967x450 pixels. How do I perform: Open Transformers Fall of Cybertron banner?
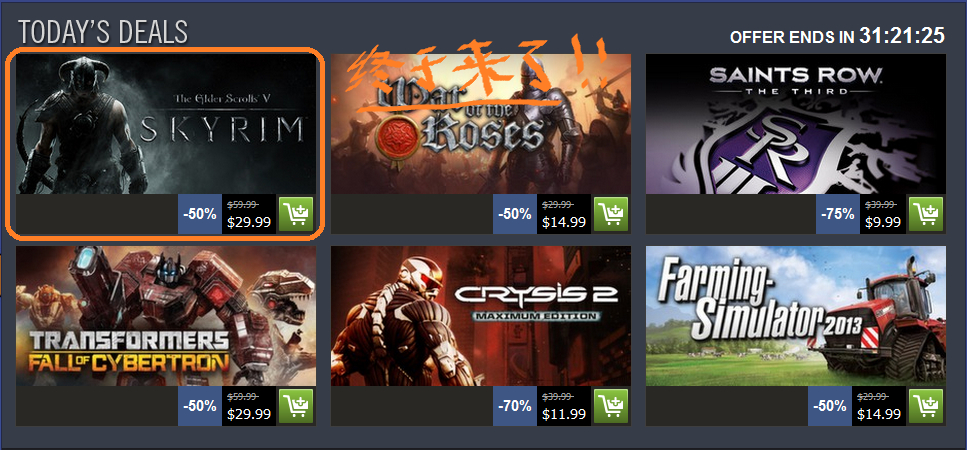(x=166, y=316)
